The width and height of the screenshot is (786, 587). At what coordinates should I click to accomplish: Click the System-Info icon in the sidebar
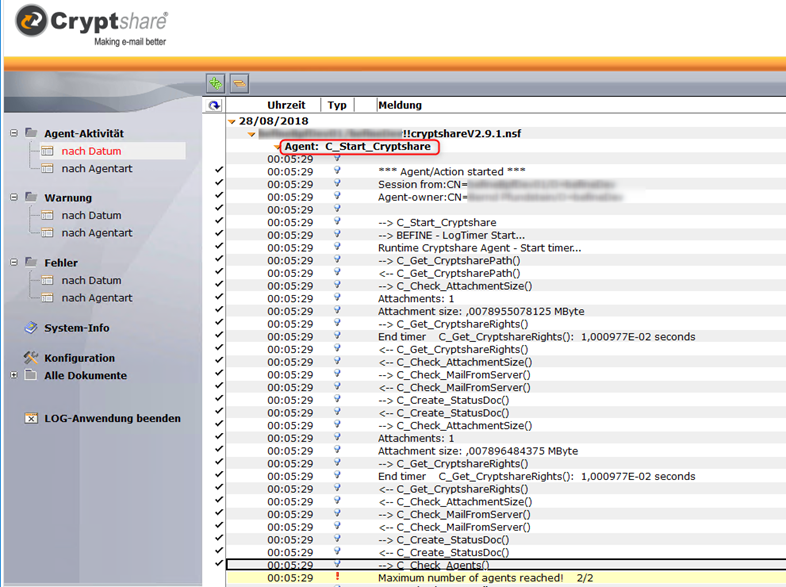coord(31,328)
